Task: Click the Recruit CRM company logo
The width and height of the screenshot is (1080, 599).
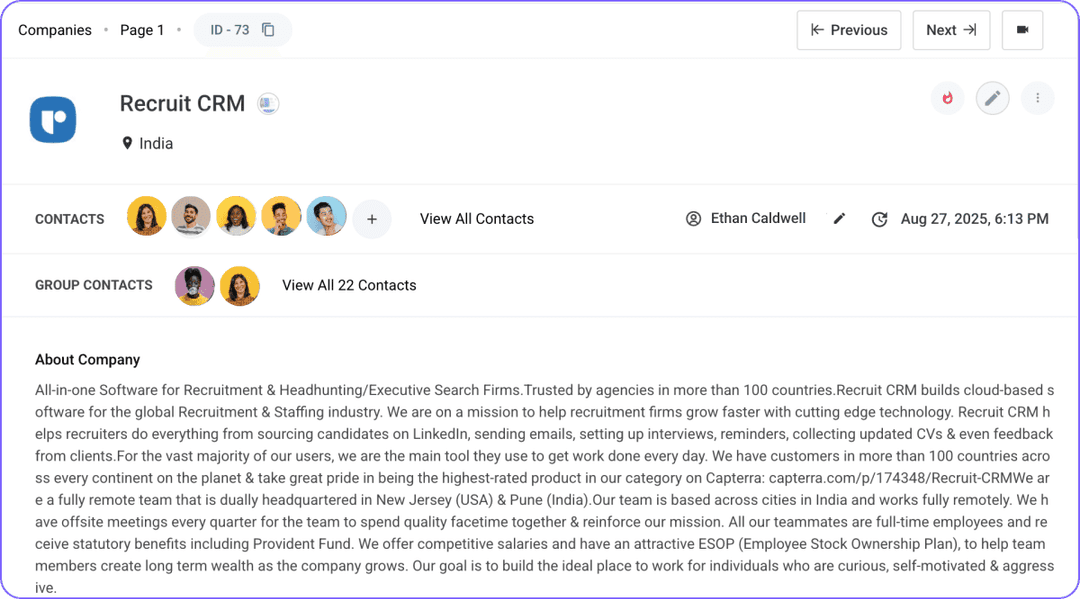Action: tap(53, 119)
